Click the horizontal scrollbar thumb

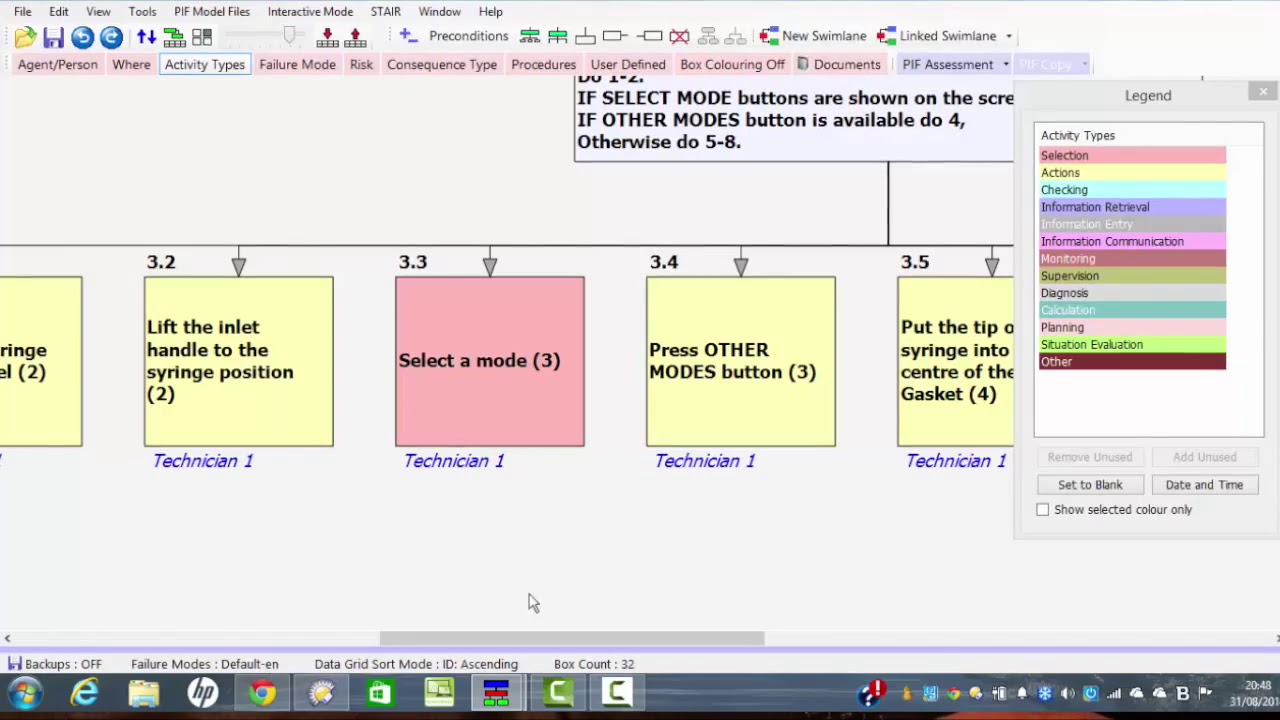(572, 639)
